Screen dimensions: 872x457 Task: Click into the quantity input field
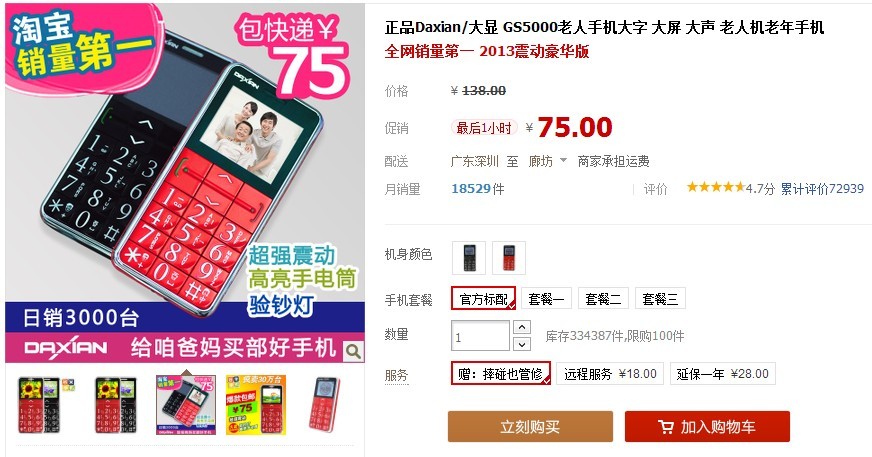click(480, 336)
